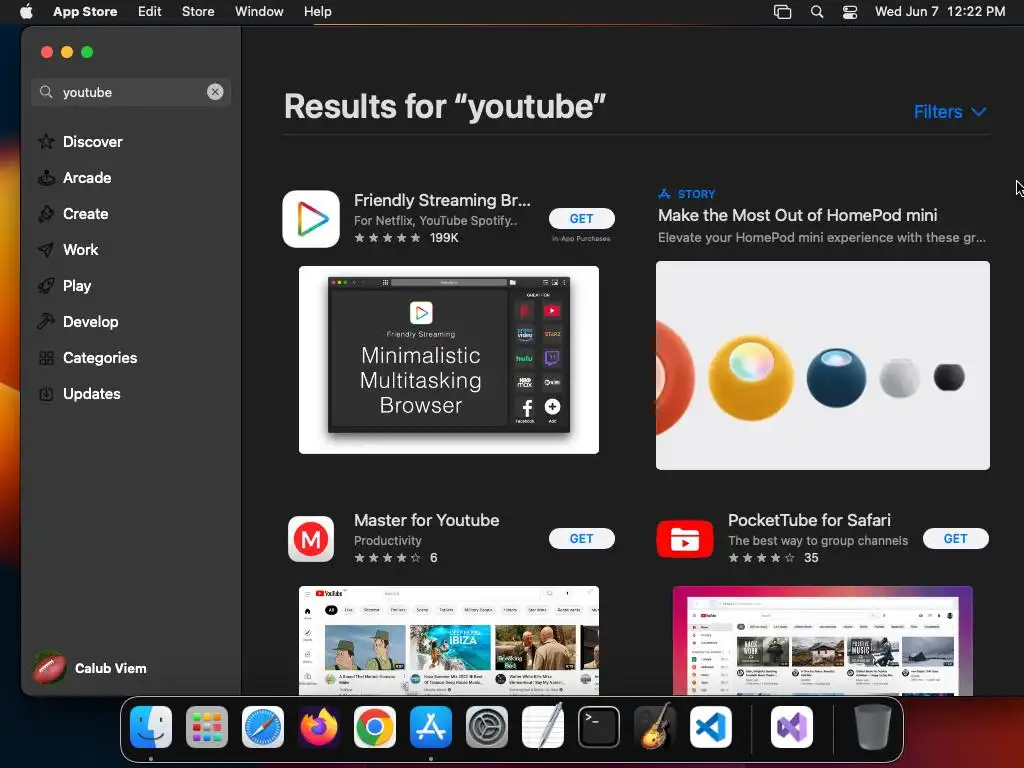The height and width of the screenshot is (768, 1024).
Task: Open the Master for Youtube title
Action: (426, 520)
